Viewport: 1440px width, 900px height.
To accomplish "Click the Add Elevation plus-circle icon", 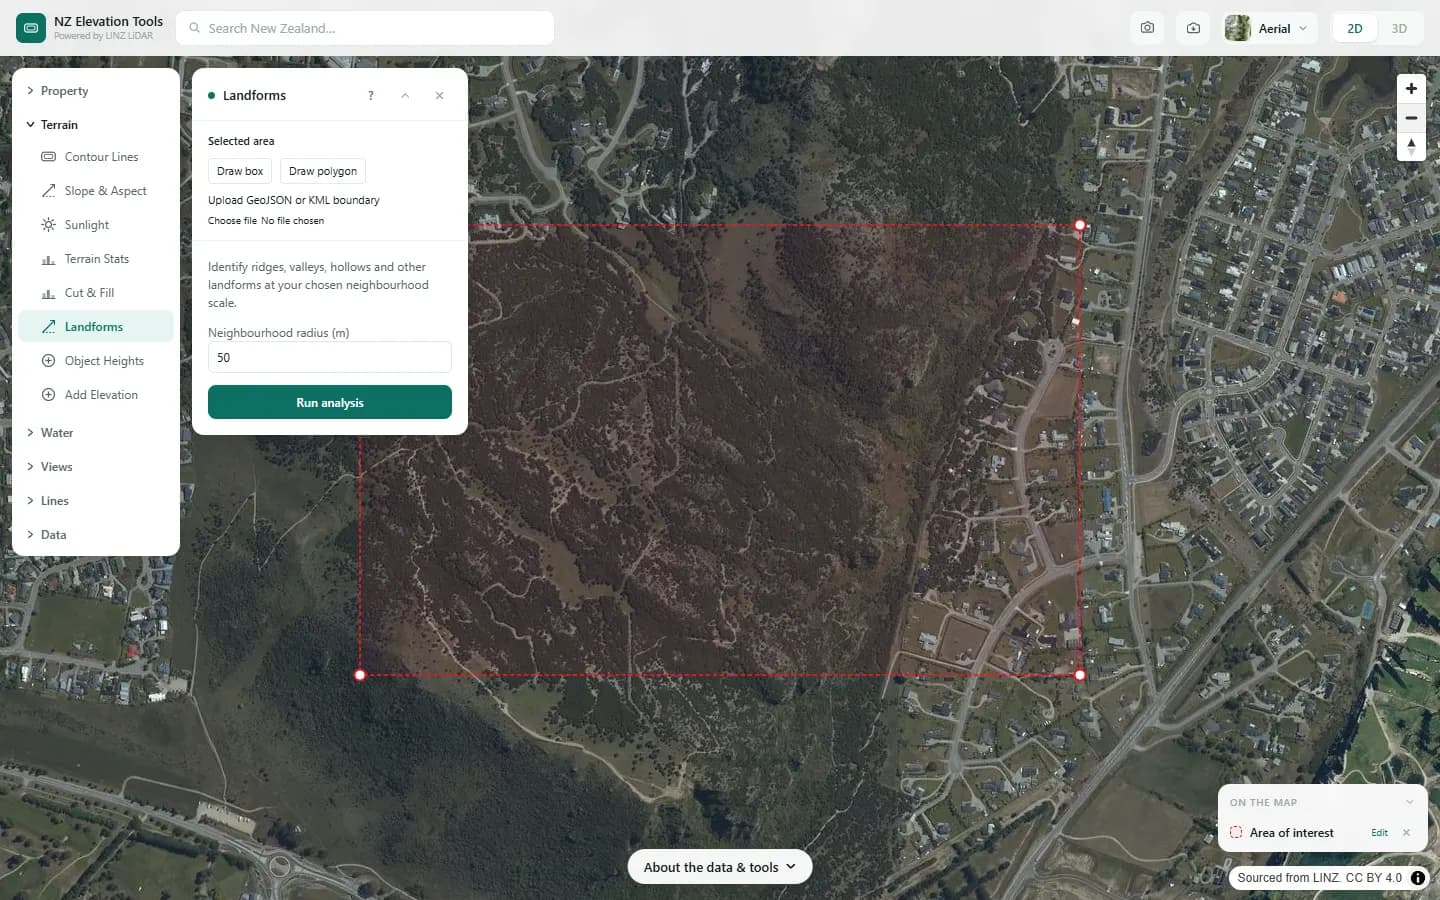I will 48,395.
